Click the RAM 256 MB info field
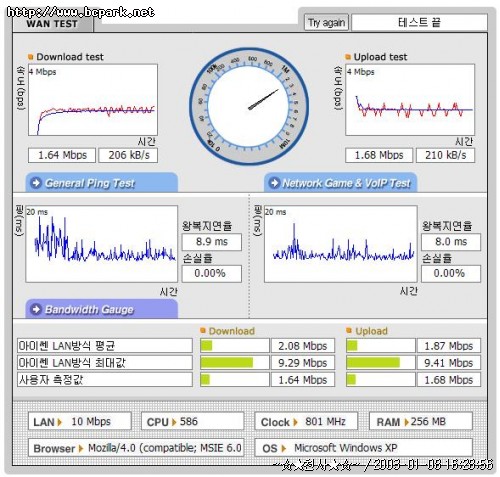The image size is (500, 477). point(421,421)
